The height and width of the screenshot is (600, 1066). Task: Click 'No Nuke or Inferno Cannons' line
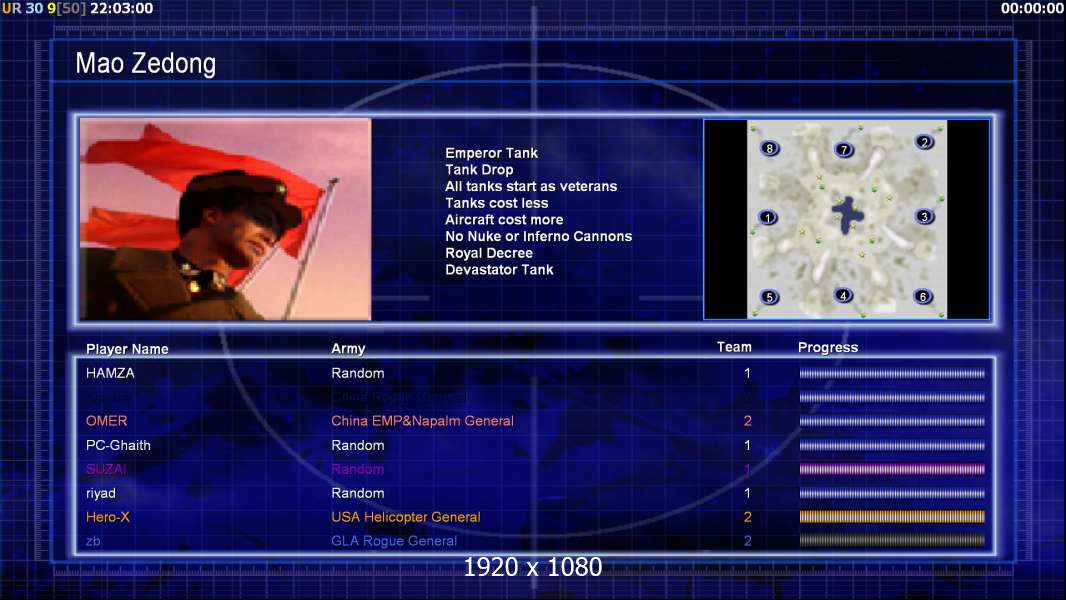(538, 236)
